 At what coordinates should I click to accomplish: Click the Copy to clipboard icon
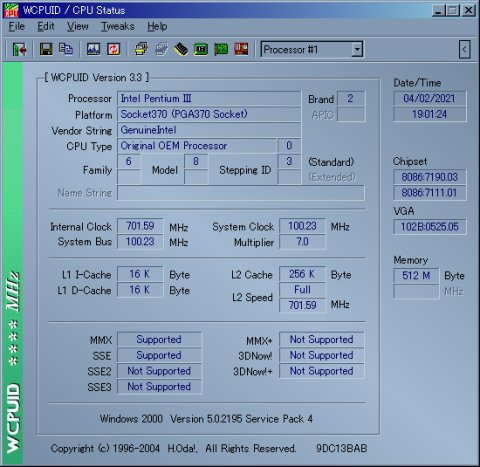[66, 49]
